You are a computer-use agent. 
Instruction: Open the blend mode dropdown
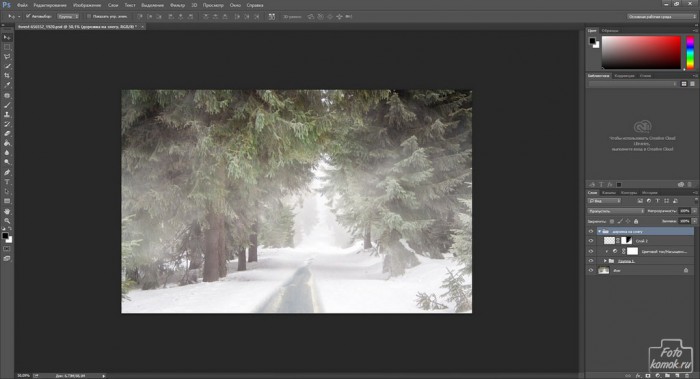coord(616,211)
